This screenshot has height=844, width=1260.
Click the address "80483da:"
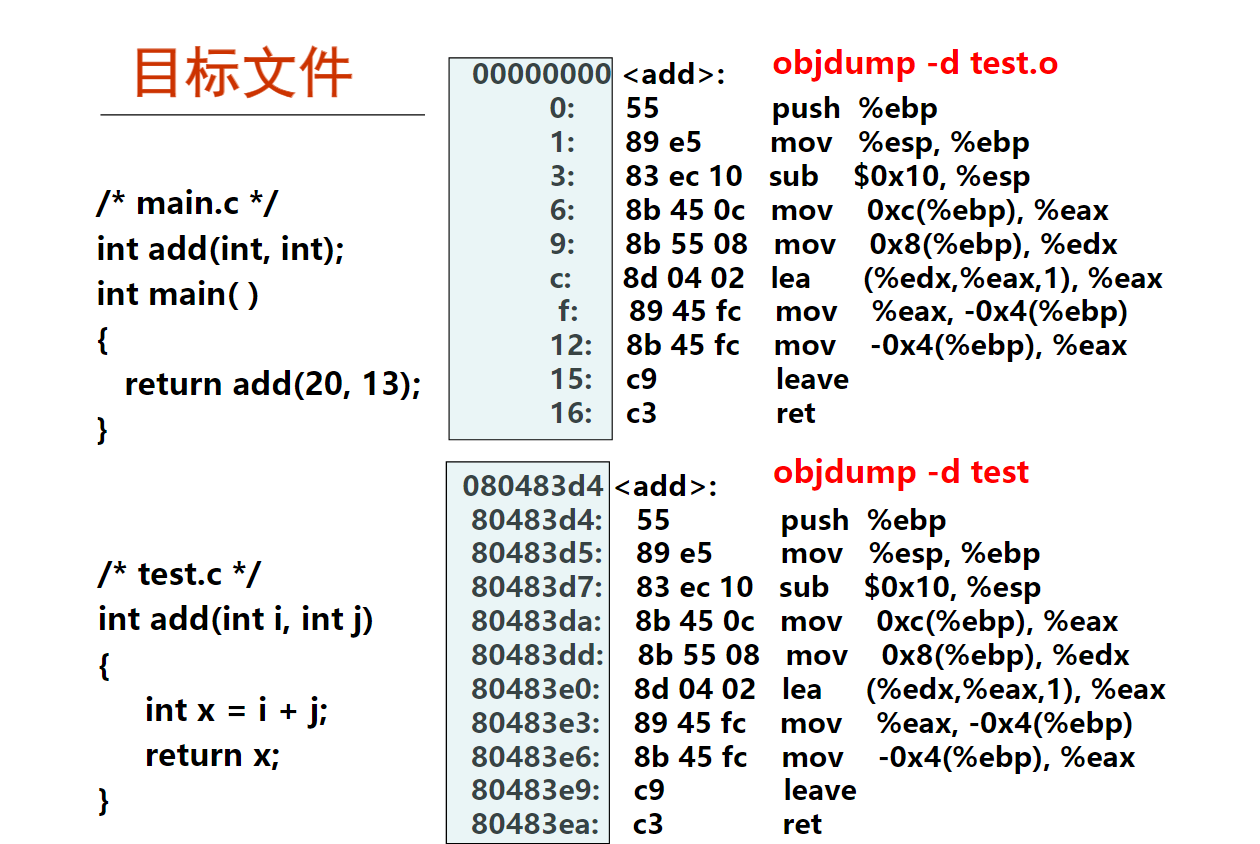[x=537, y=621]
